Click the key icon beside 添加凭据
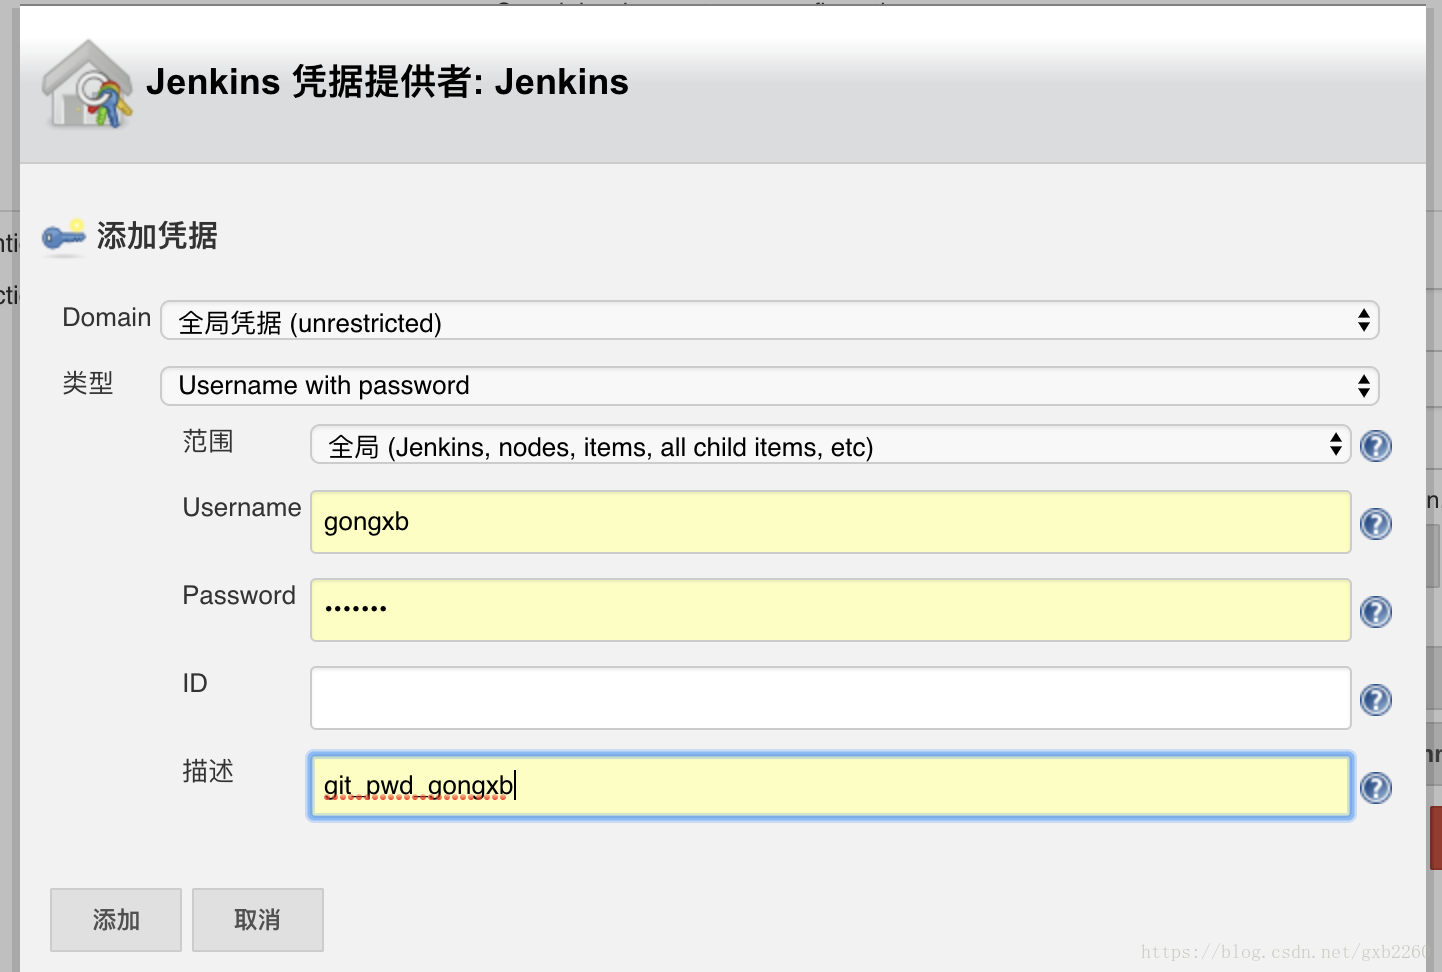1442x972 pixels. click(62, 237)
